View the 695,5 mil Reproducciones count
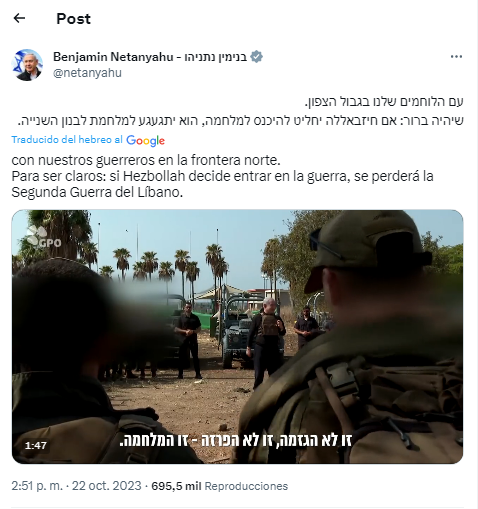Screen dimensions: 478x509 pyautogui.click(x=220, y=486)
